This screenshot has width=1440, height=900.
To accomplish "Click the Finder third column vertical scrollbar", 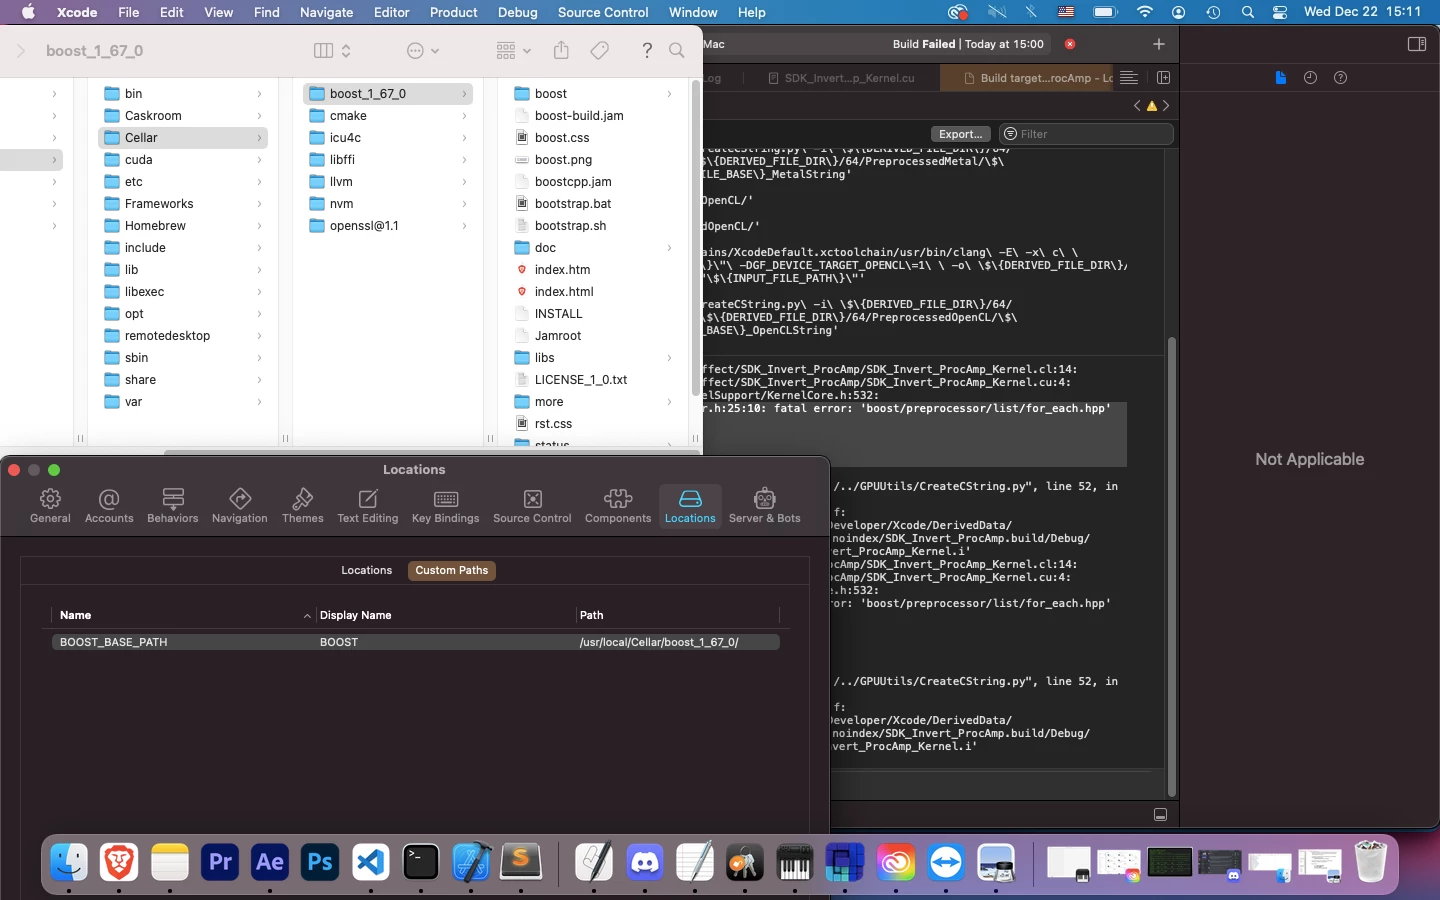I will tap(696, 240).
